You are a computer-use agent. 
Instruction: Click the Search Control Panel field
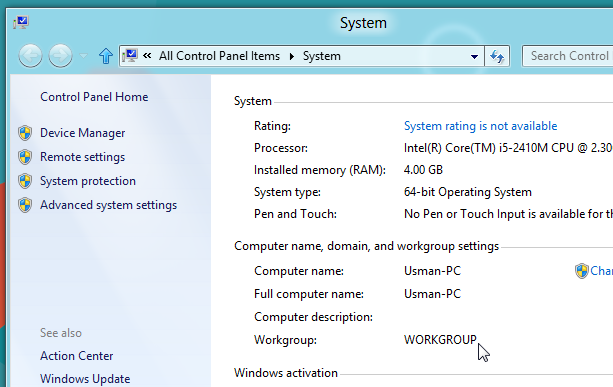[x=568, y=56]
